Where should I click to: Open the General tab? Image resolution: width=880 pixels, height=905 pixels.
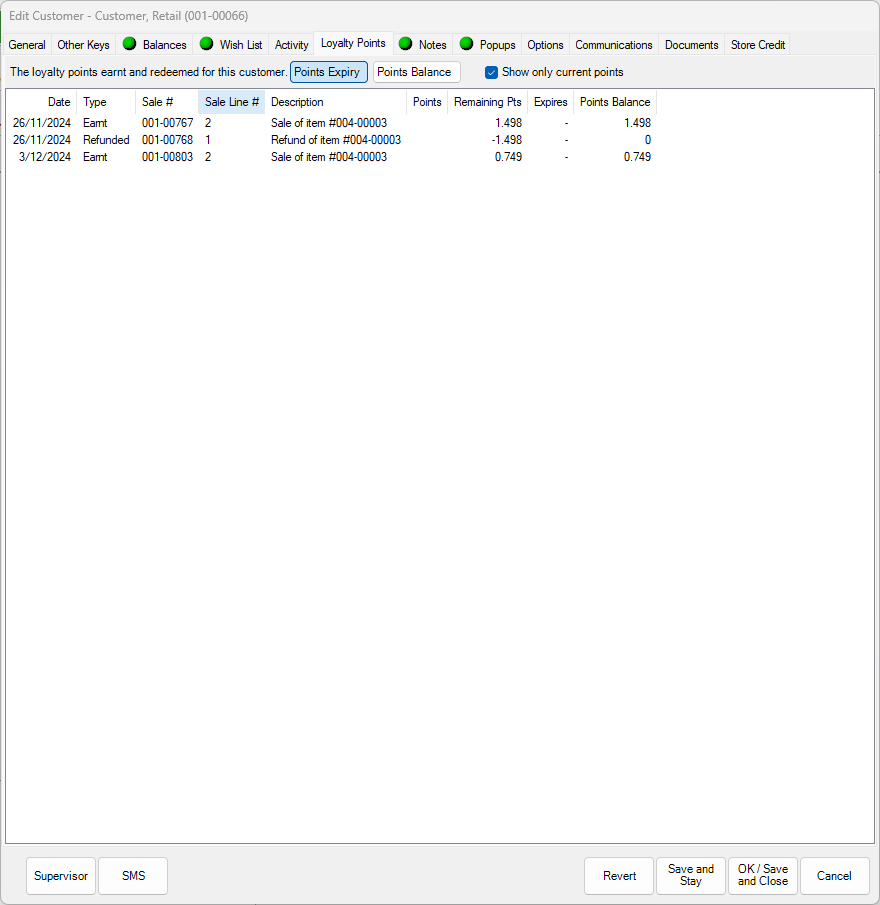point(26,44)
